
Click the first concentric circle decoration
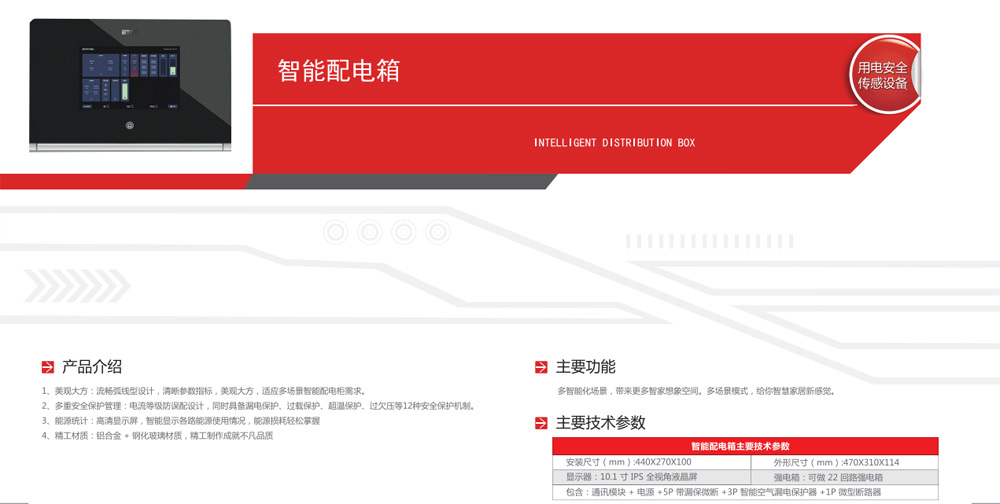[x=336, y=232]
